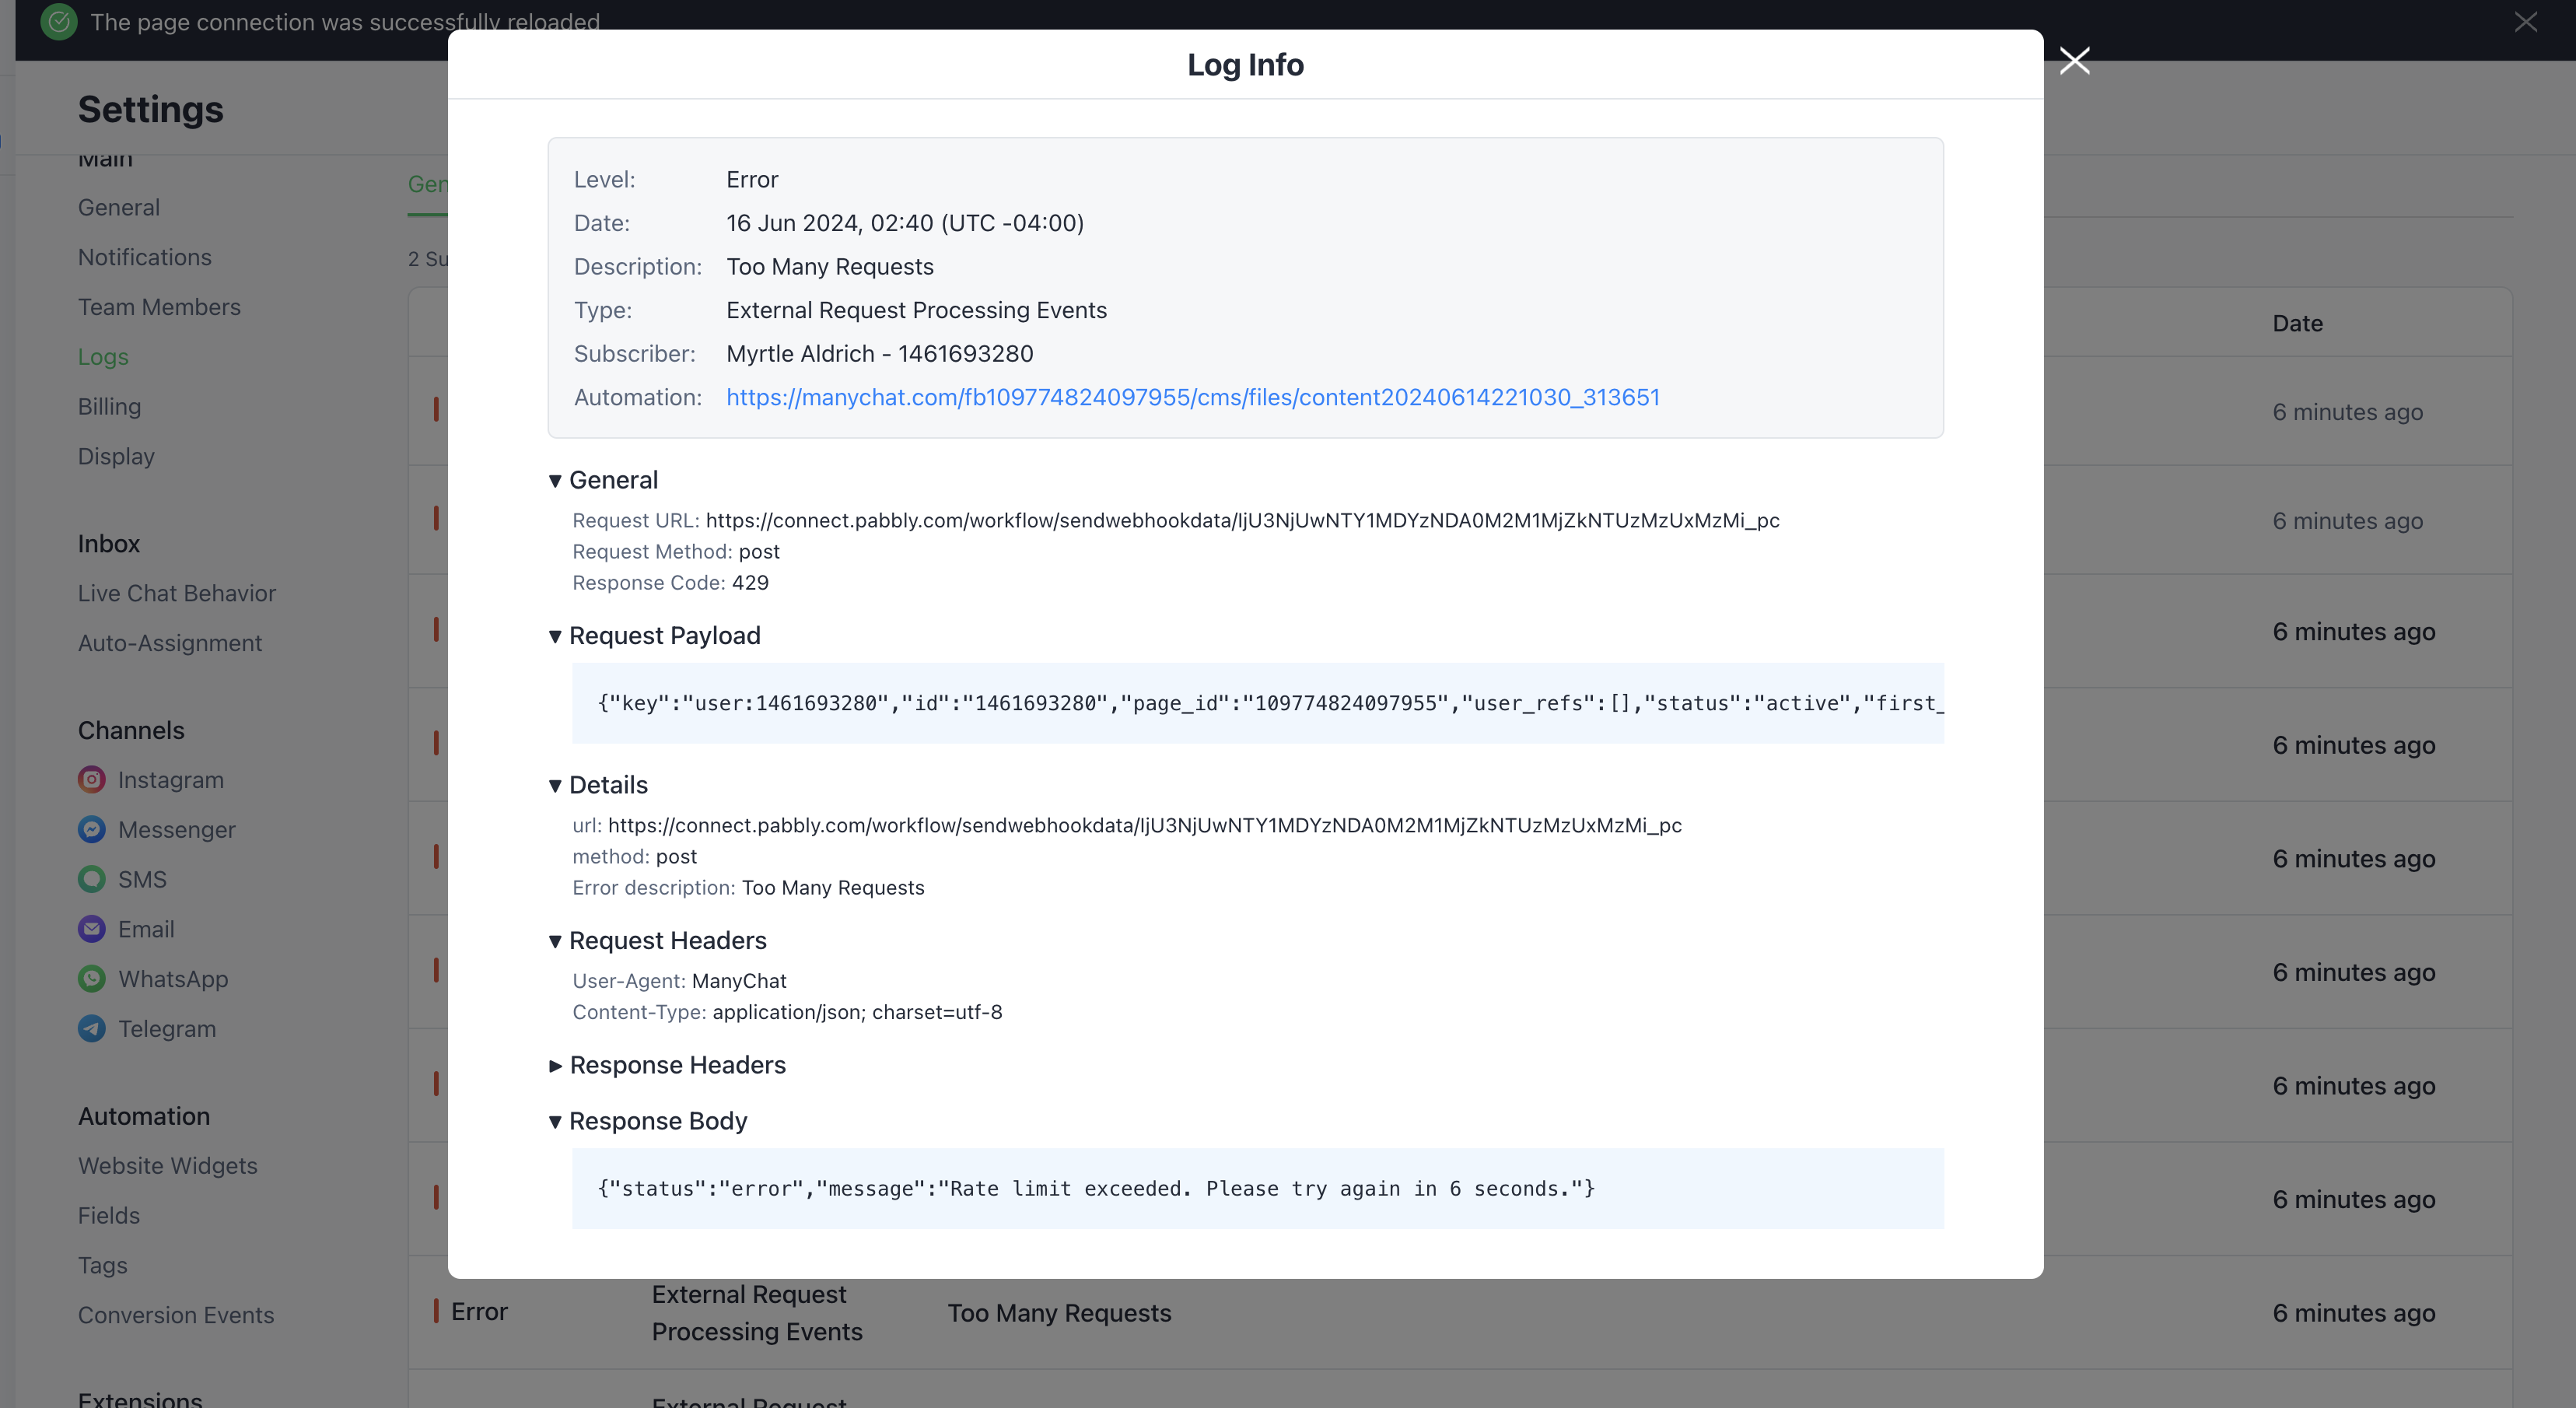This screenshot has height=1408, width=2576.
Task: Open the ManyChat automation link
Action: pyautogui.click(x=1193, y=397)
